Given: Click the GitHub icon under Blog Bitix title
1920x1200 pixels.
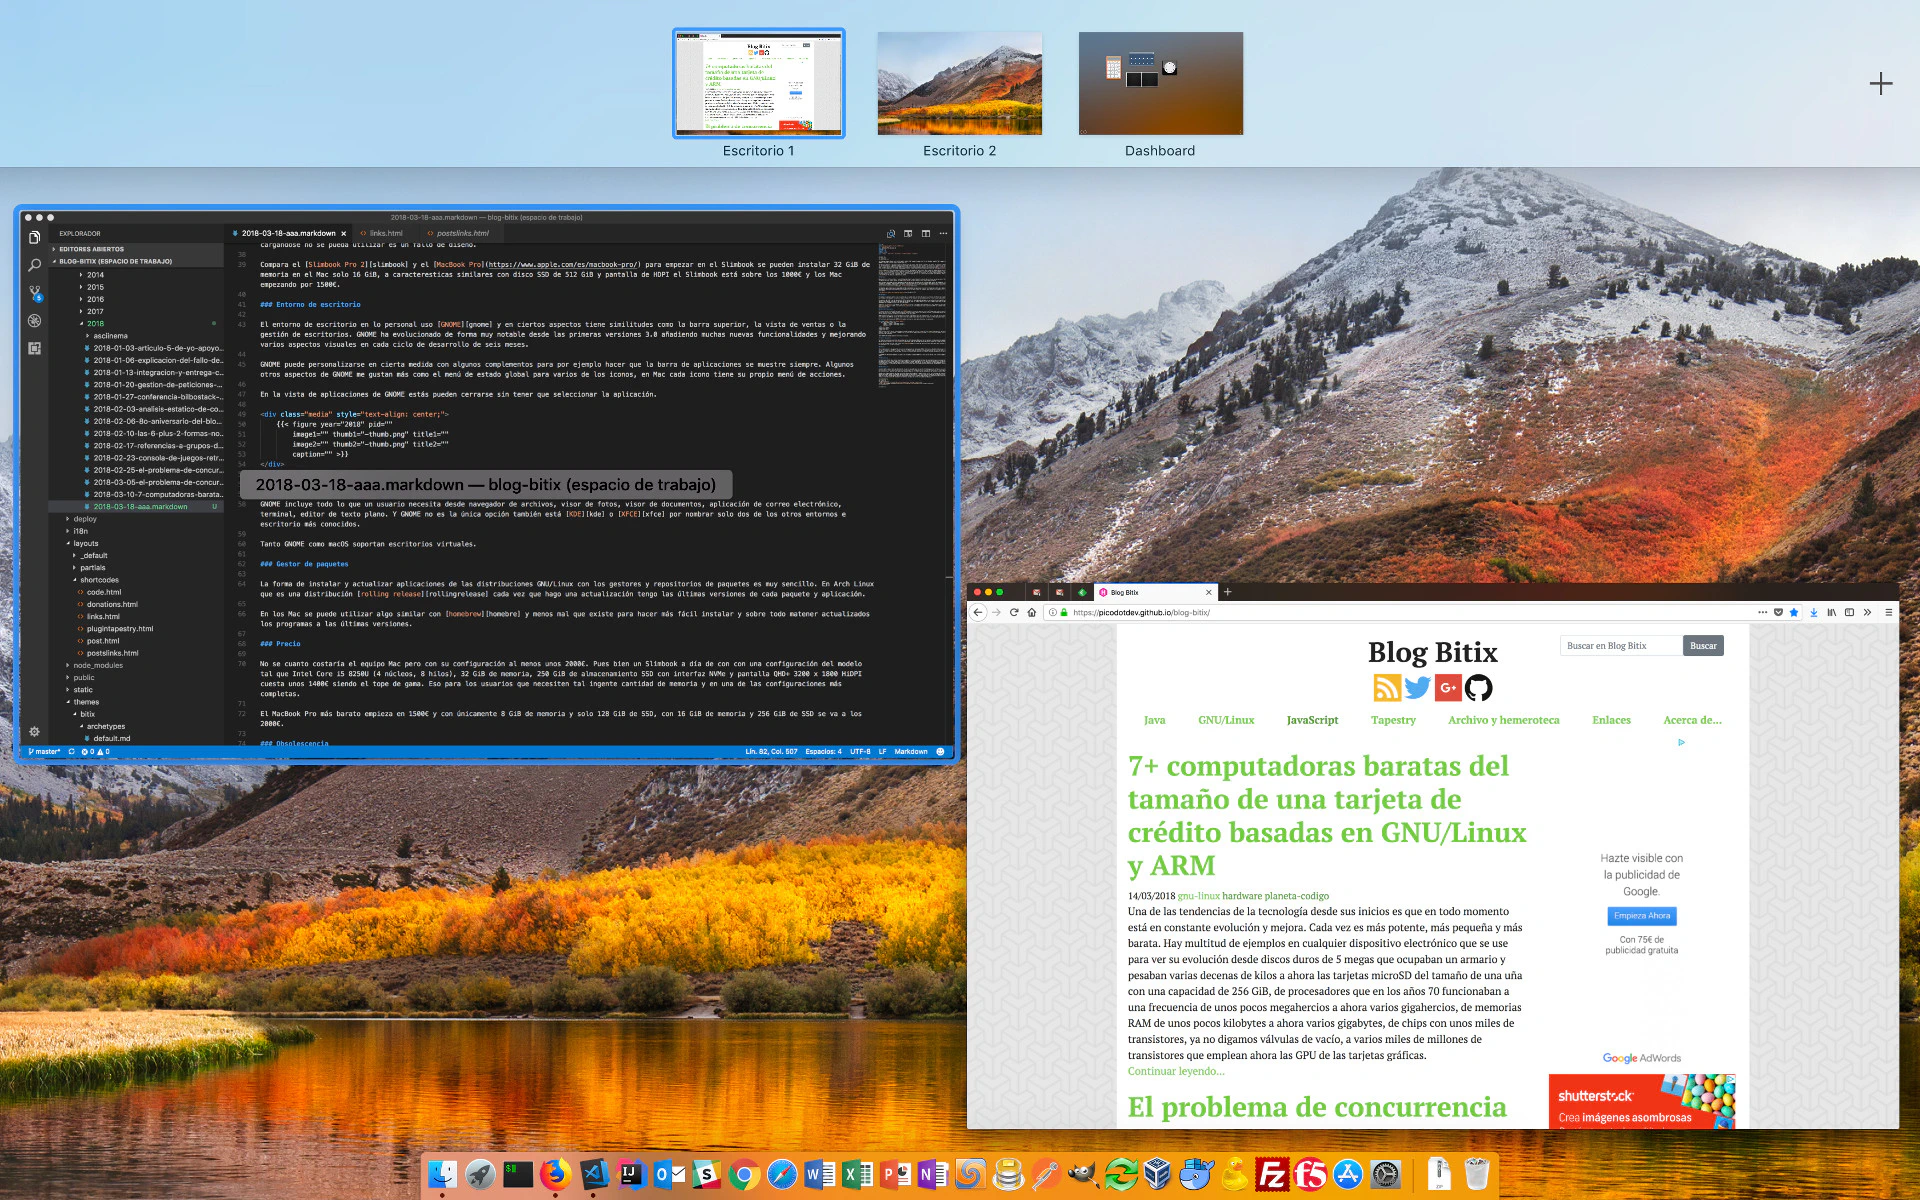Looking at the screenshot, I should (x=1478, y=688).
